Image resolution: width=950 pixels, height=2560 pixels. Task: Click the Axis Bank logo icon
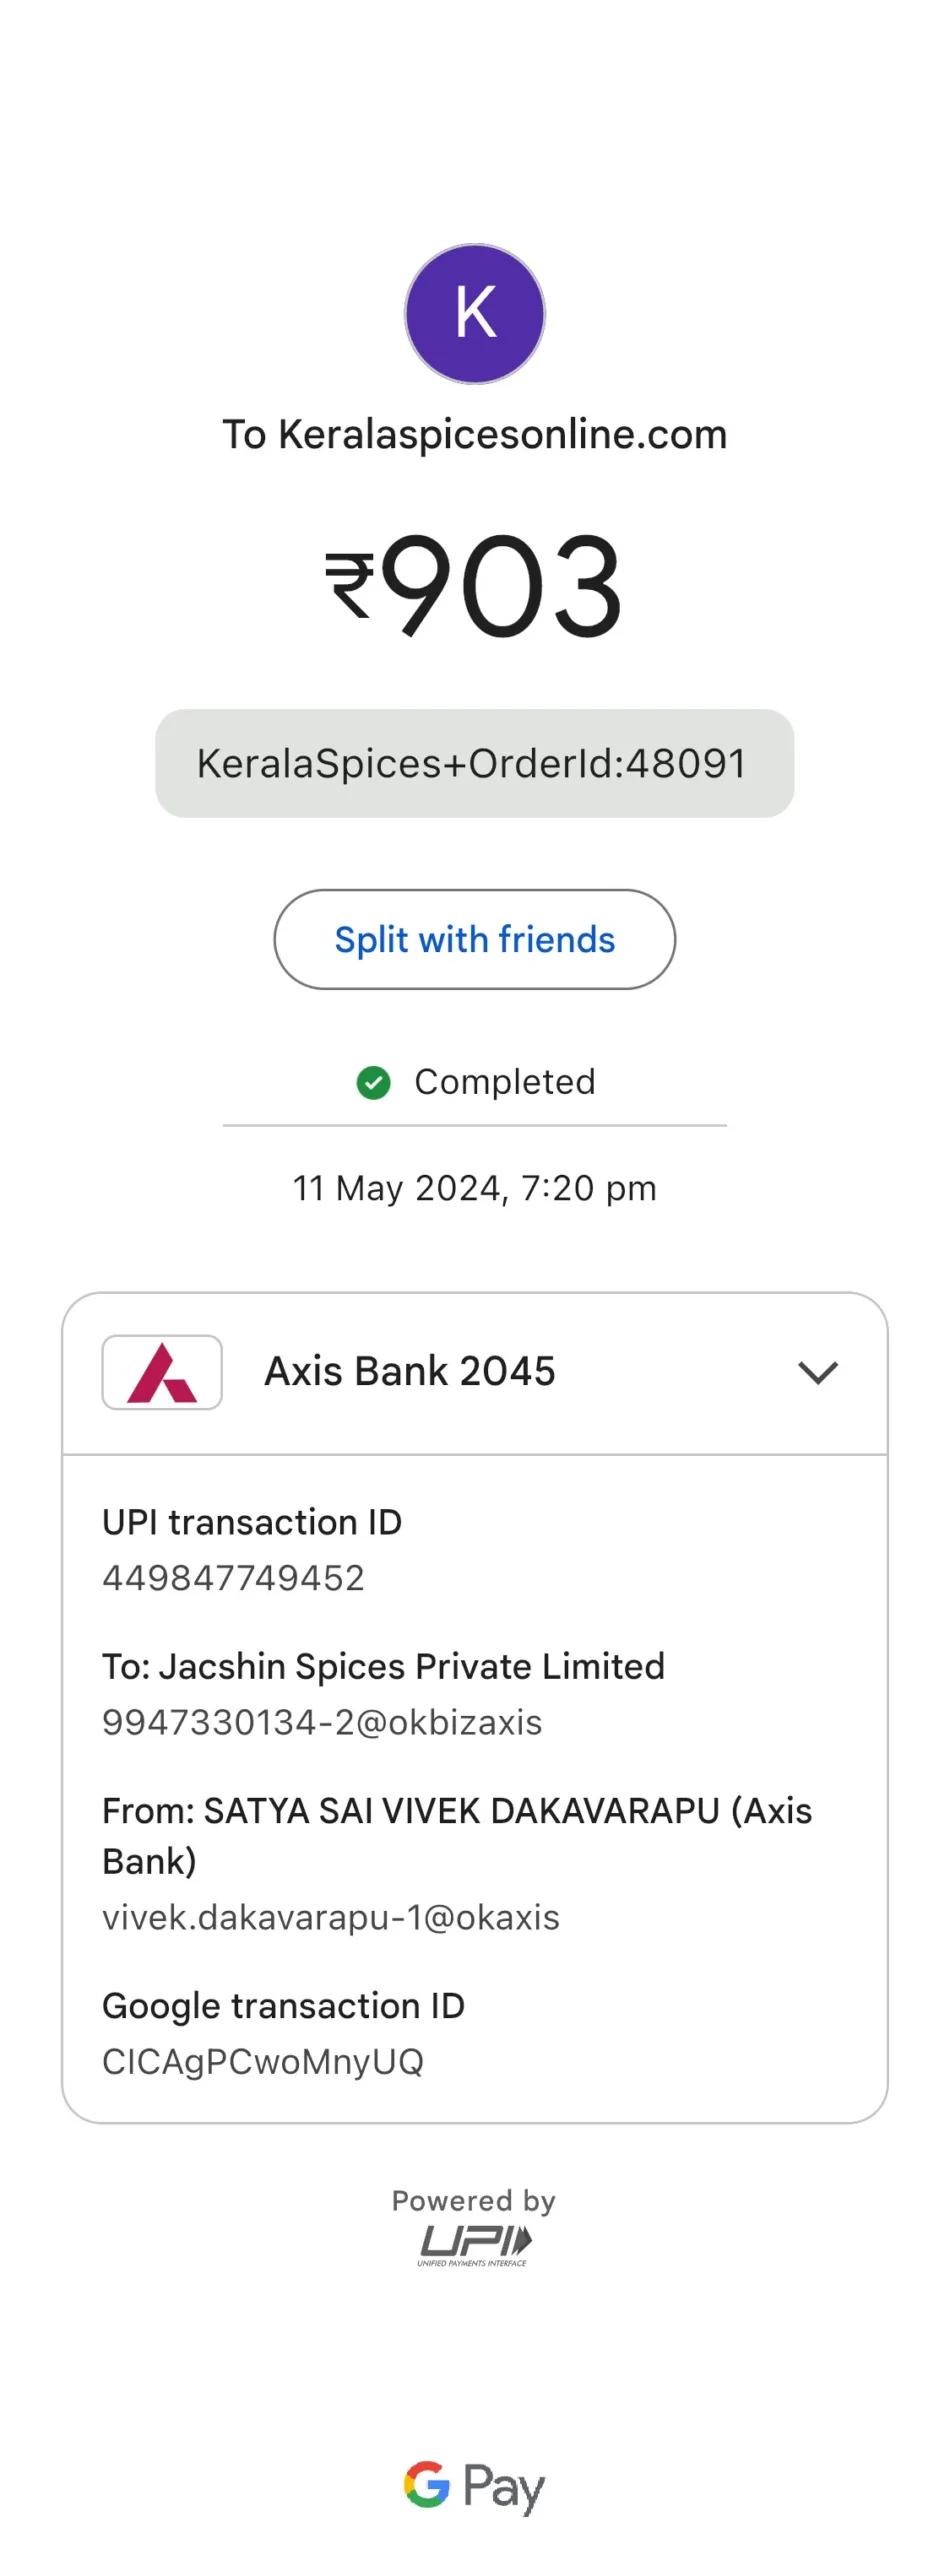coord(162,1372)
